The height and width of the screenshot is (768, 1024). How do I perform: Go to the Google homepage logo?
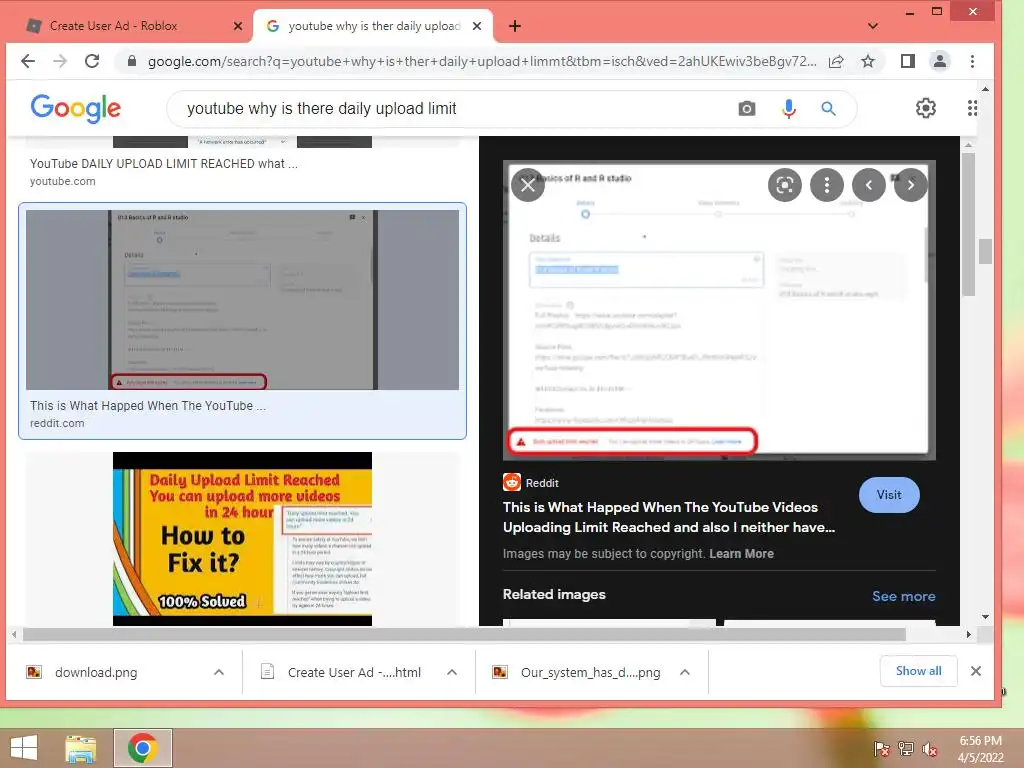[75, 108]
